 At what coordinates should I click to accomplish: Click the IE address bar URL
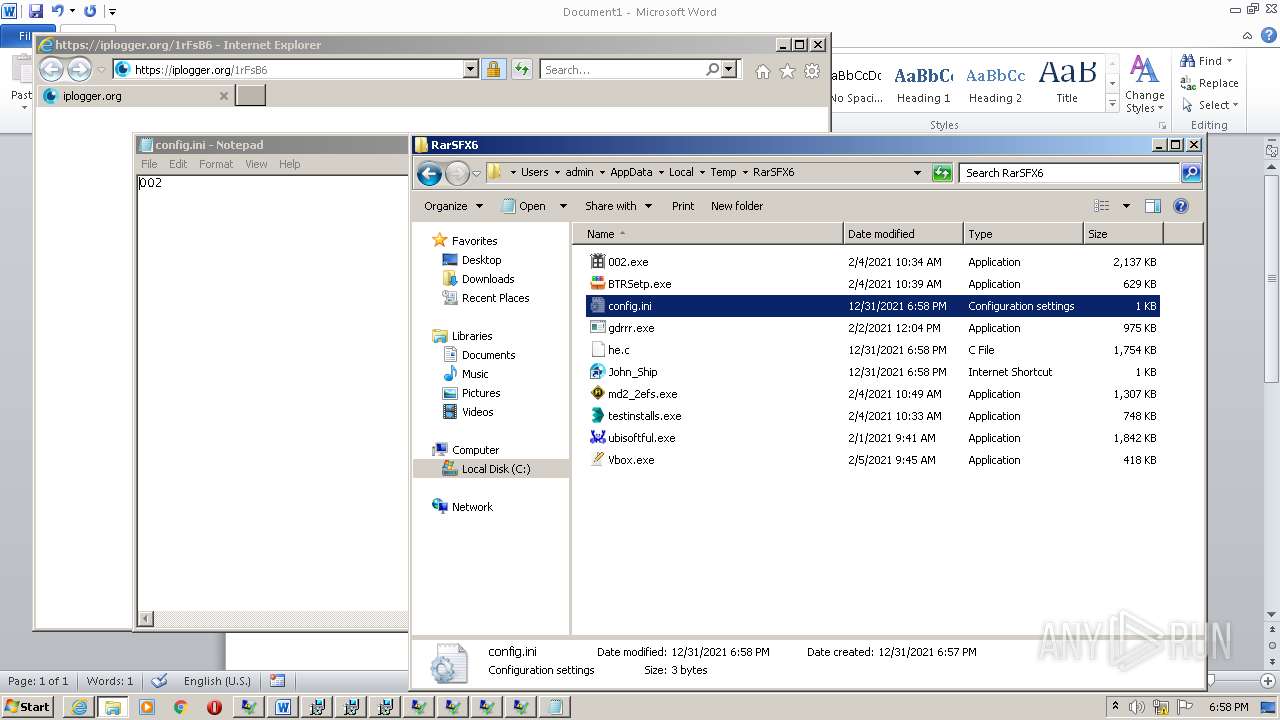200,70
